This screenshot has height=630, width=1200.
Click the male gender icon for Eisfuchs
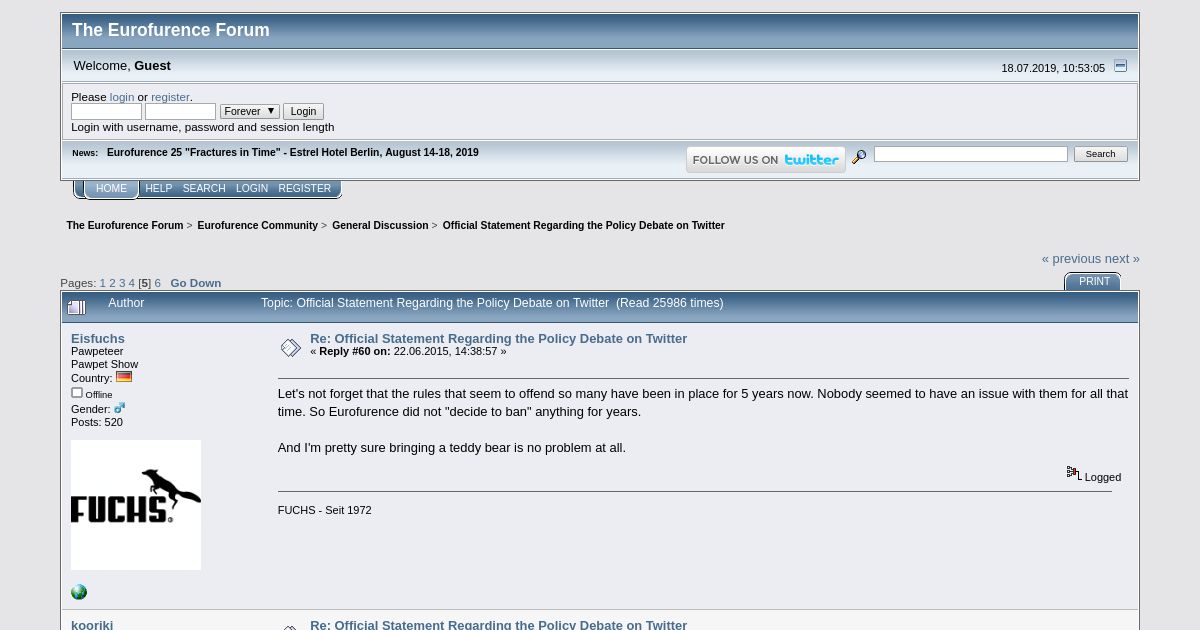coord(119,408)
